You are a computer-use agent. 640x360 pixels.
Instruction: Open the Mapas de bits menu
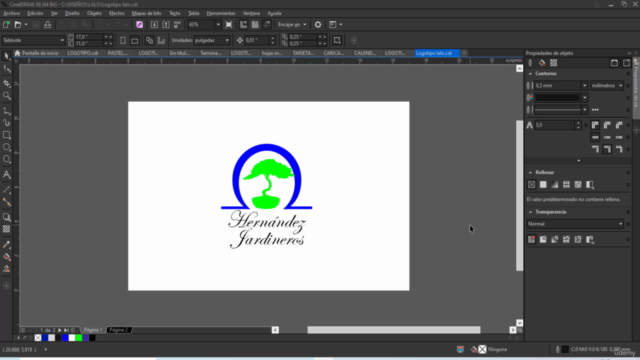(x=147, y=13)
